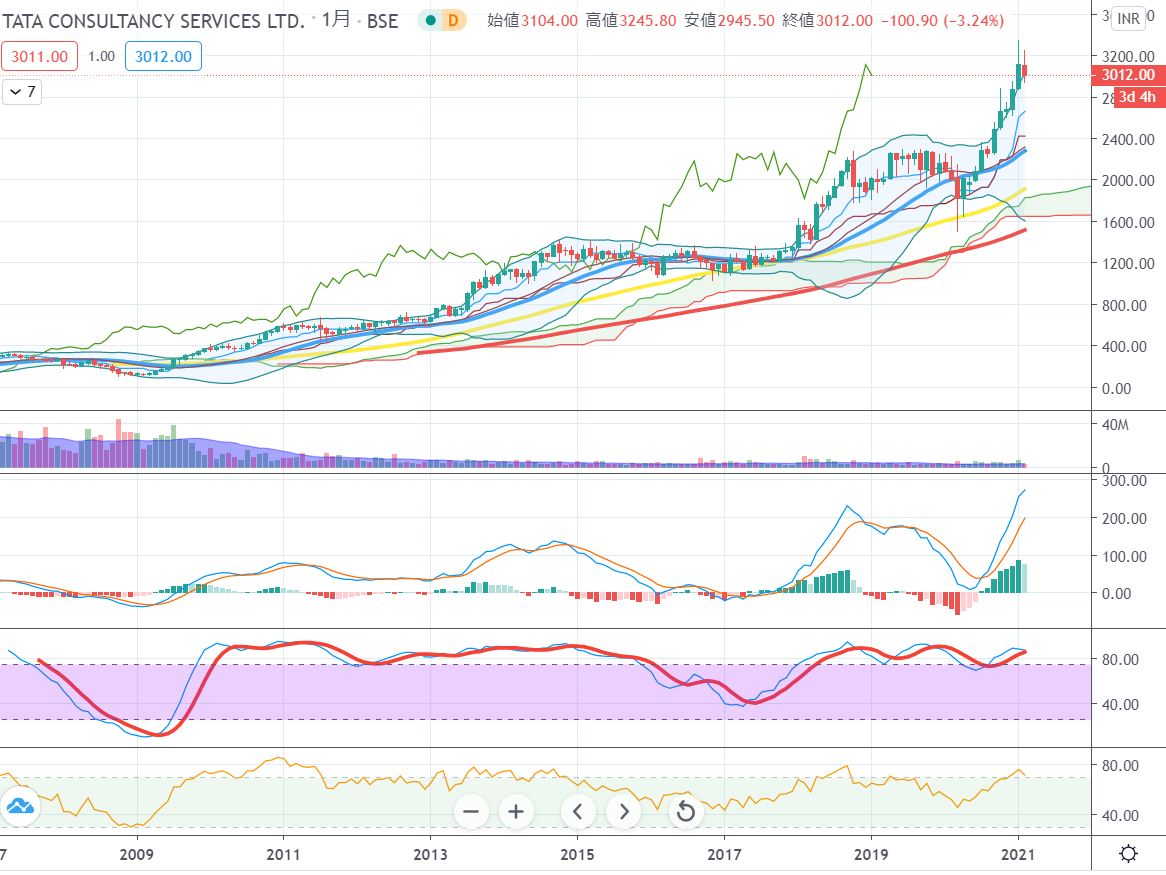This screenshot has height=875, width=1166.
Task: Click the red sell price 3011.00 button
Action: tap(39, 56)
